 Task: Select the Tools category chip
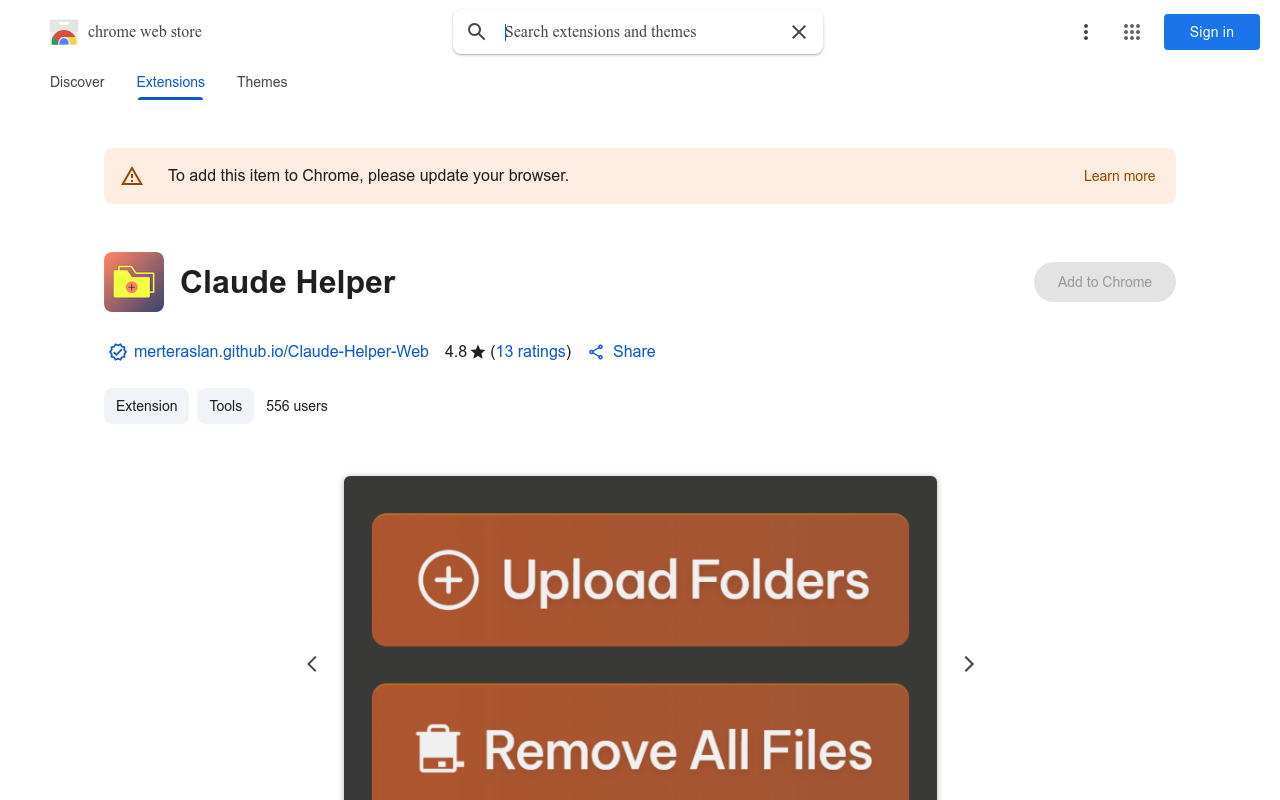tap(226, 406)
